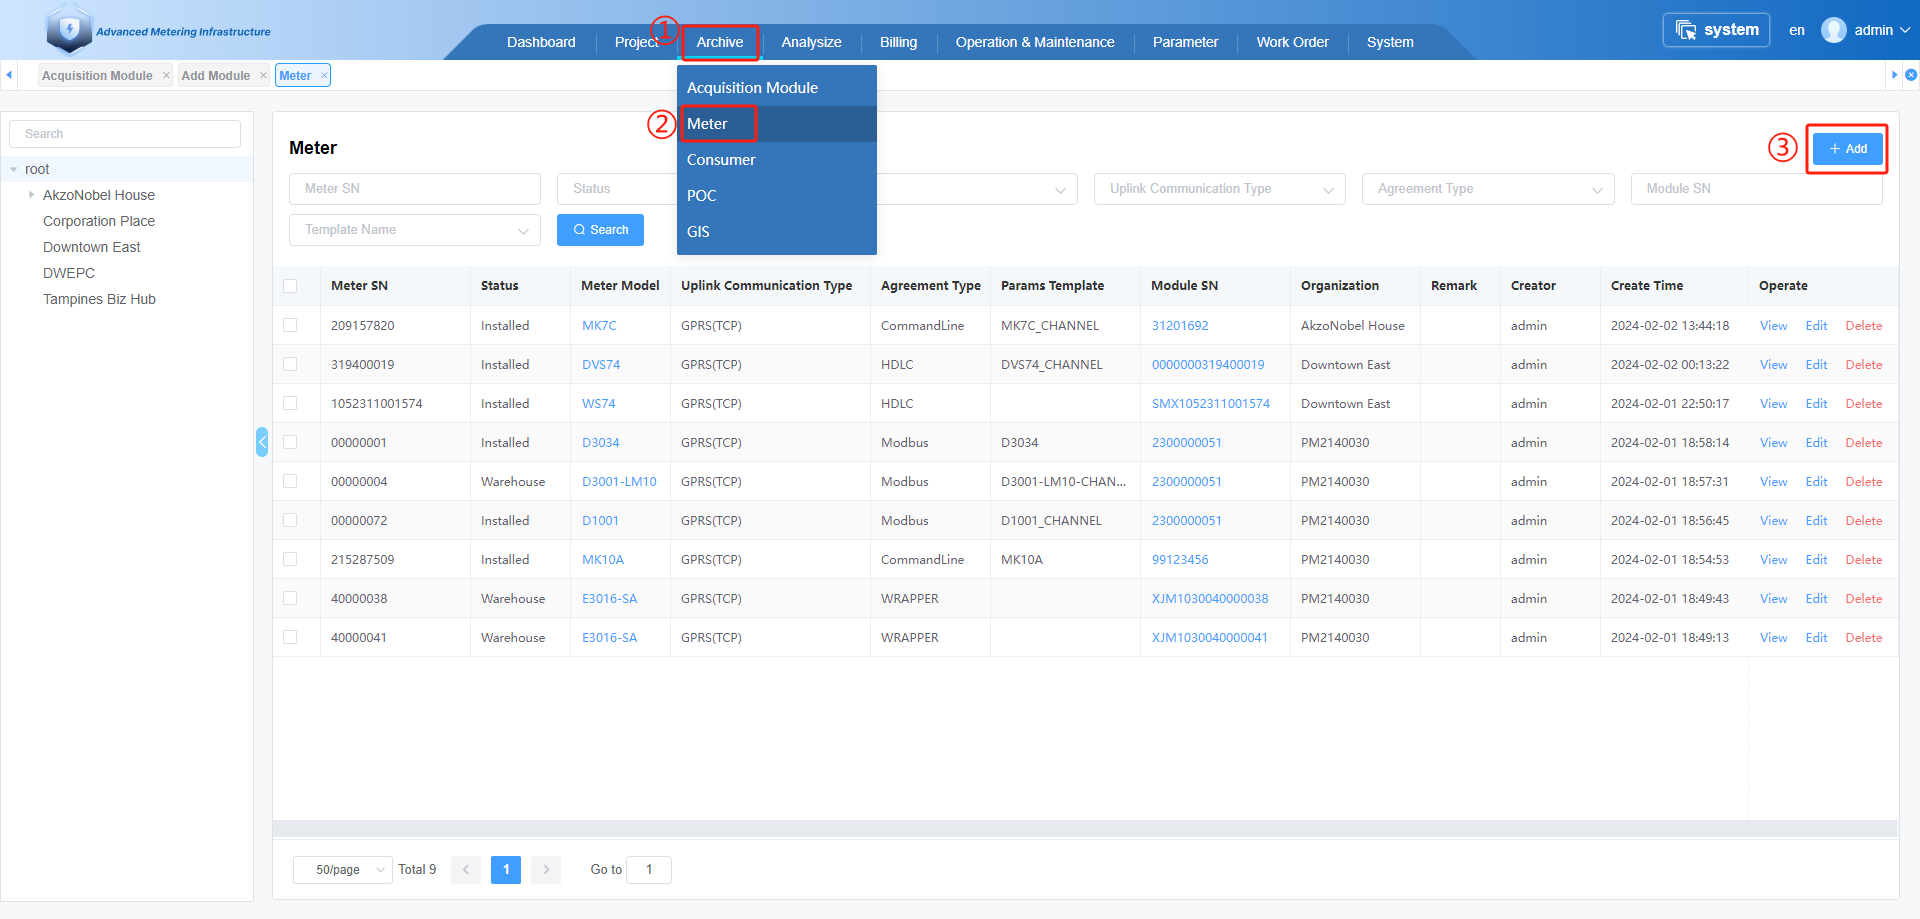The image size is (1920, 919).
Task: Check the row for meter 00000072
Action: [290, 520]
